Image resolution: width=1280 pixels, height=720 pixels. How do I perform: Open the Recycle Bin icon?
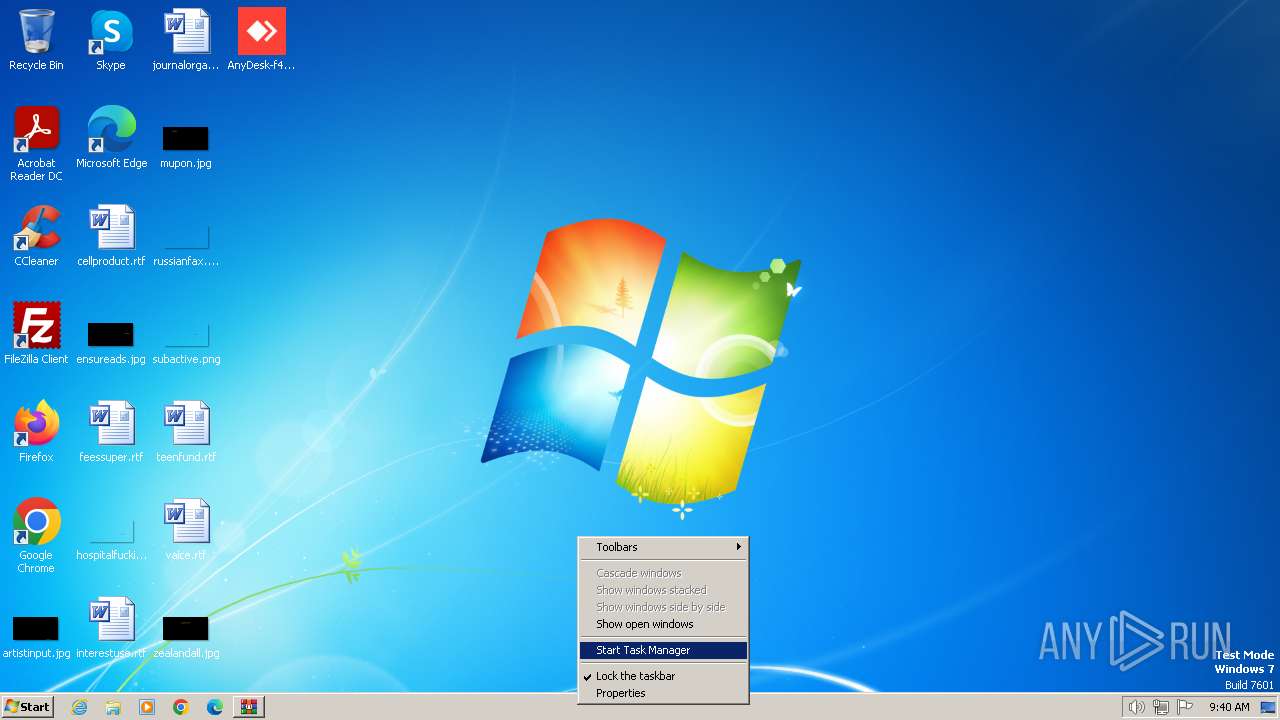click(36, 40)
